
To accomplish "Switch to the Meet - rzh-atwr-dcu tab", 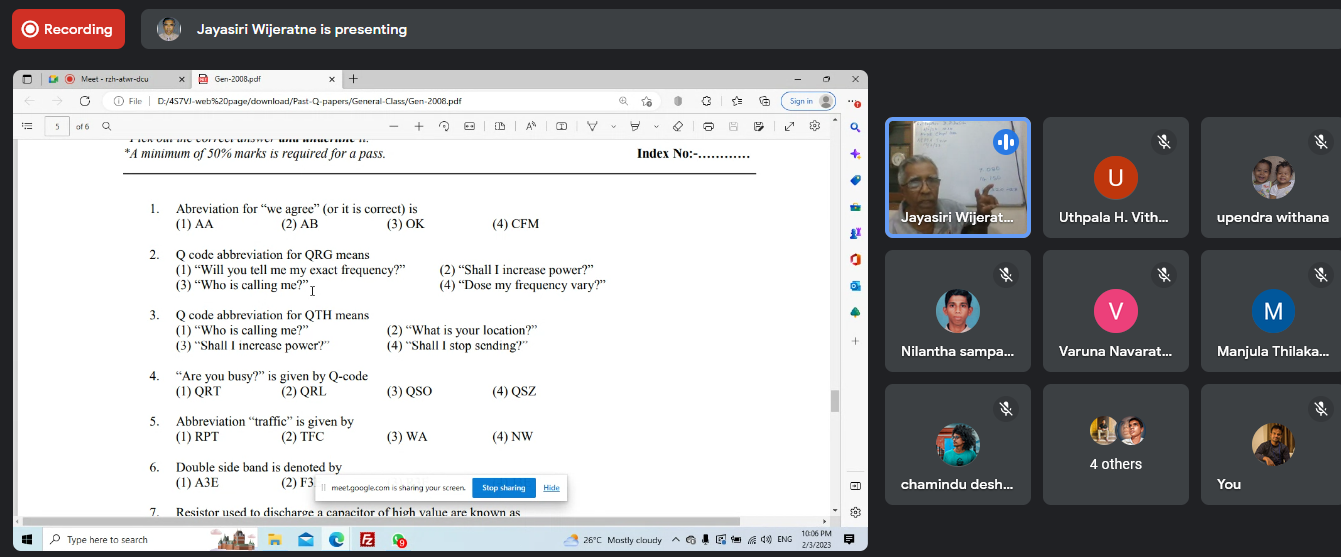I will (120, 79).
